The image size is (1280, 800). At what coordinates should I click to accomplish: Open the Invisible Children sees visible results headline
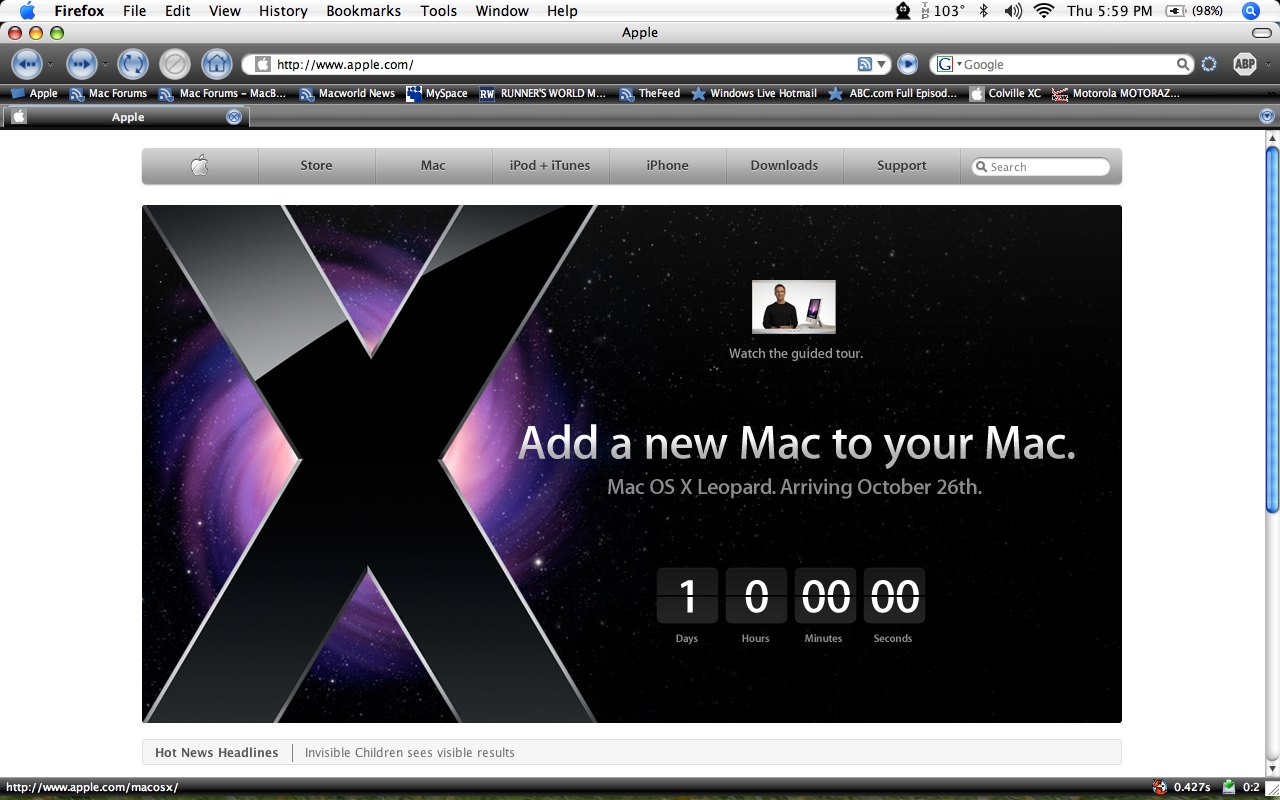tap(410, 752)
